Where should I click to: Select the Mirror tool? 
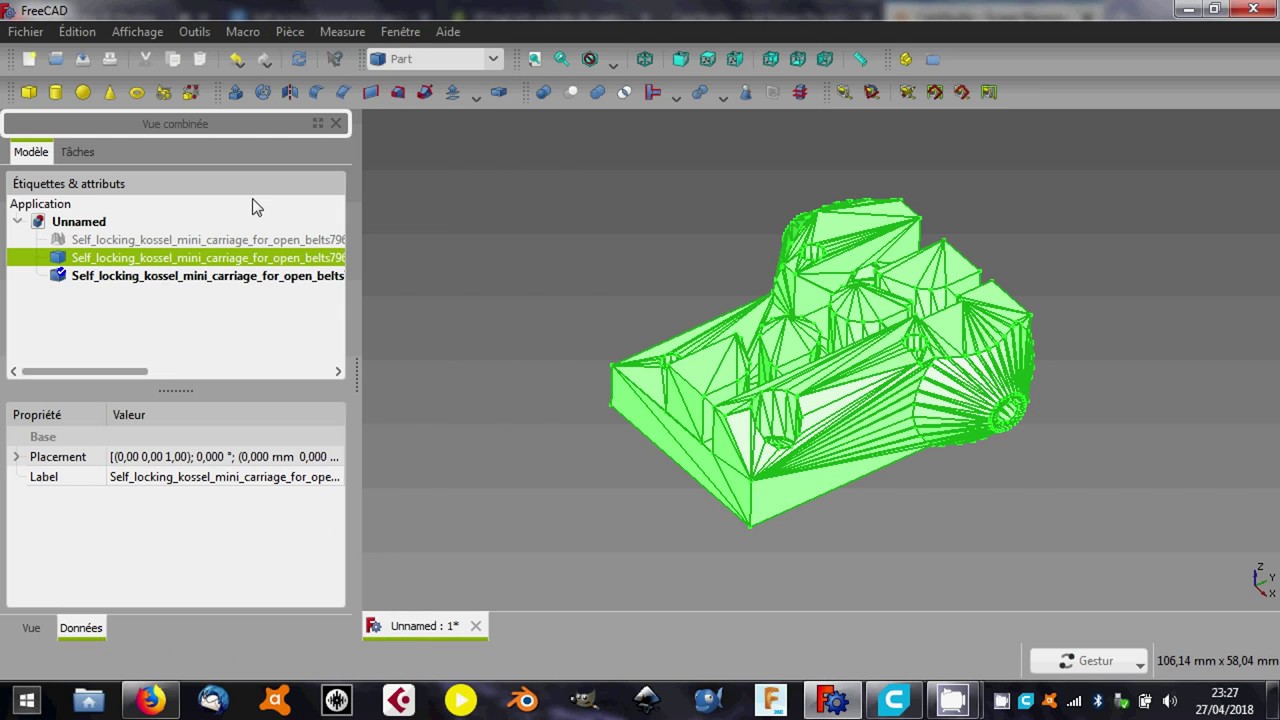290,92
